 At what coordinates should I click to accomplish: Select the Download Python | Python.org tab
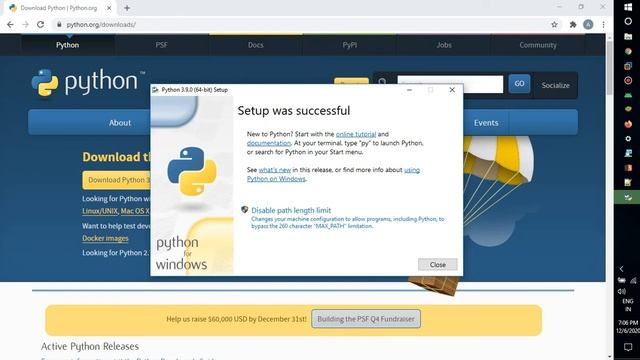tap(59, 8)
